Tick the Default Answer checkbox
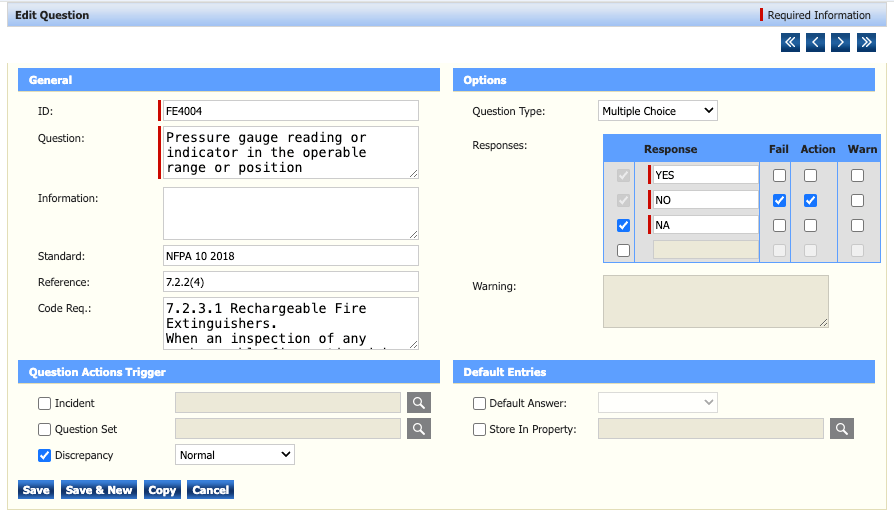Screen dimensions: 894x514 (480, 404)
